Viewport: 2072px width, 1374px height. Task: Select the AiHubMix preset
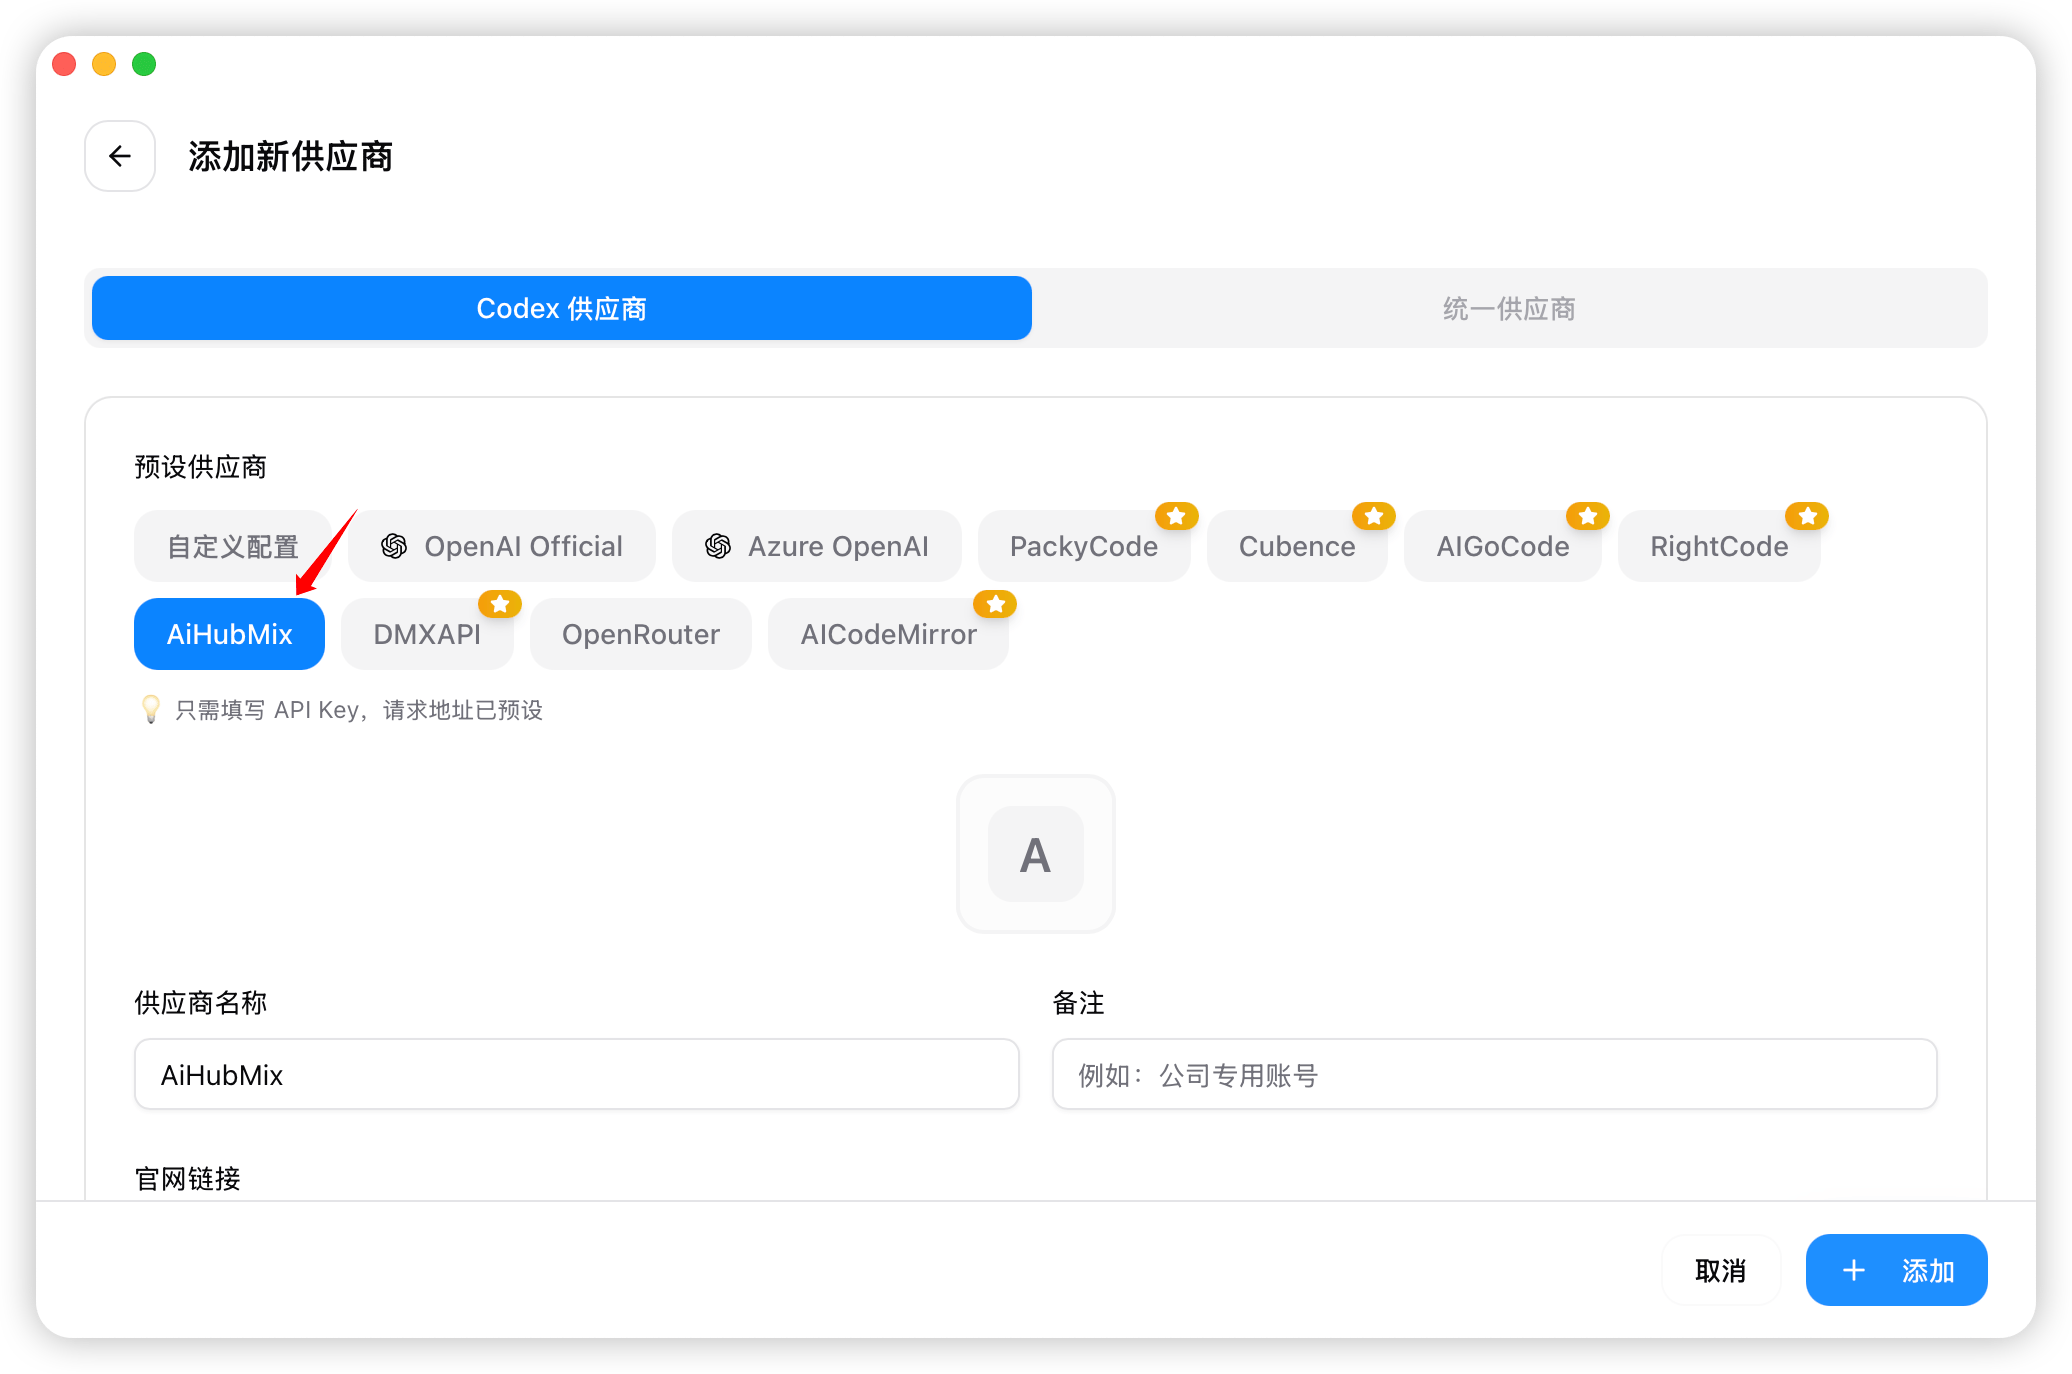[x=229, y=634]
